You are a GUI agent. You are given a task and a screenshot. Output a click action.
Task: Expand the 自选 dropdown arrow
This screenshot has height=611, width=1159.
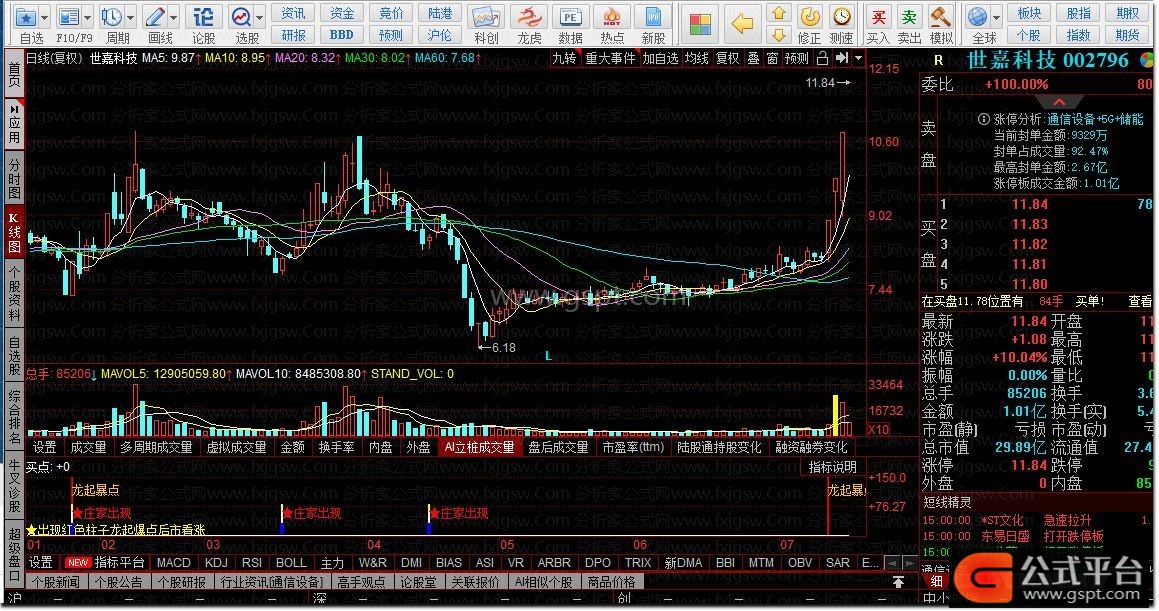(44, 17)
